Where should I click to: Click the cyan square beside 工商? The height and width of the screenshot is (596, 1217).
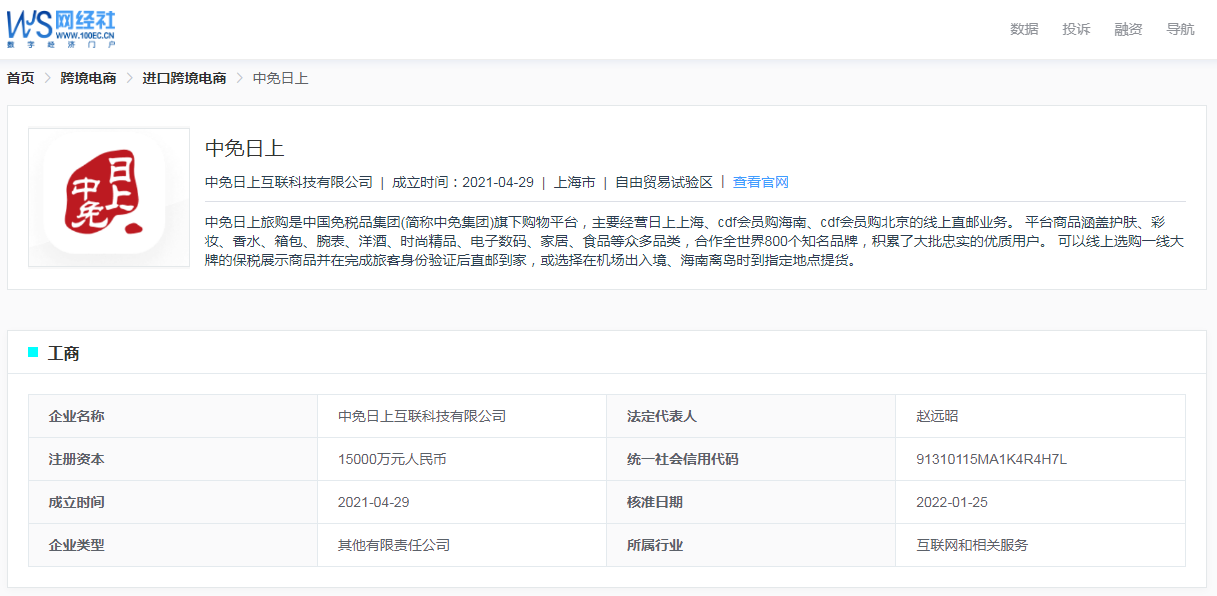(33, 352)
